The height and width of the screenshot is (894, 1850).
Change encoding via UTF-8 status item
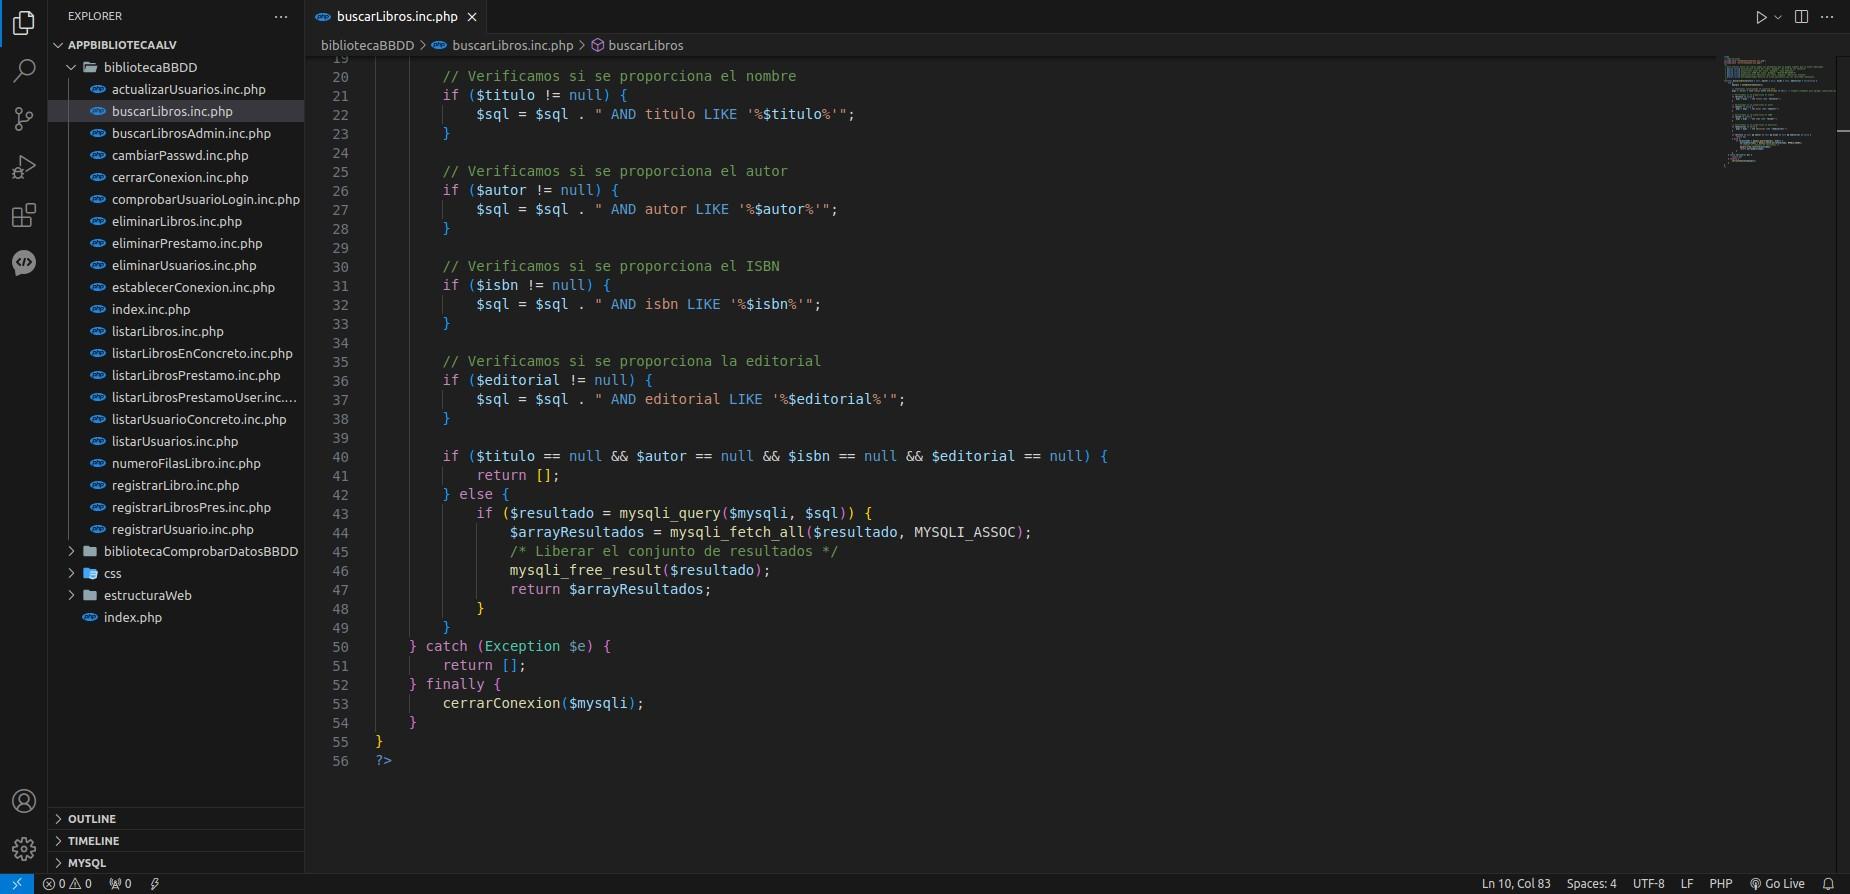pyautogui.click(x=1648, y=883)
